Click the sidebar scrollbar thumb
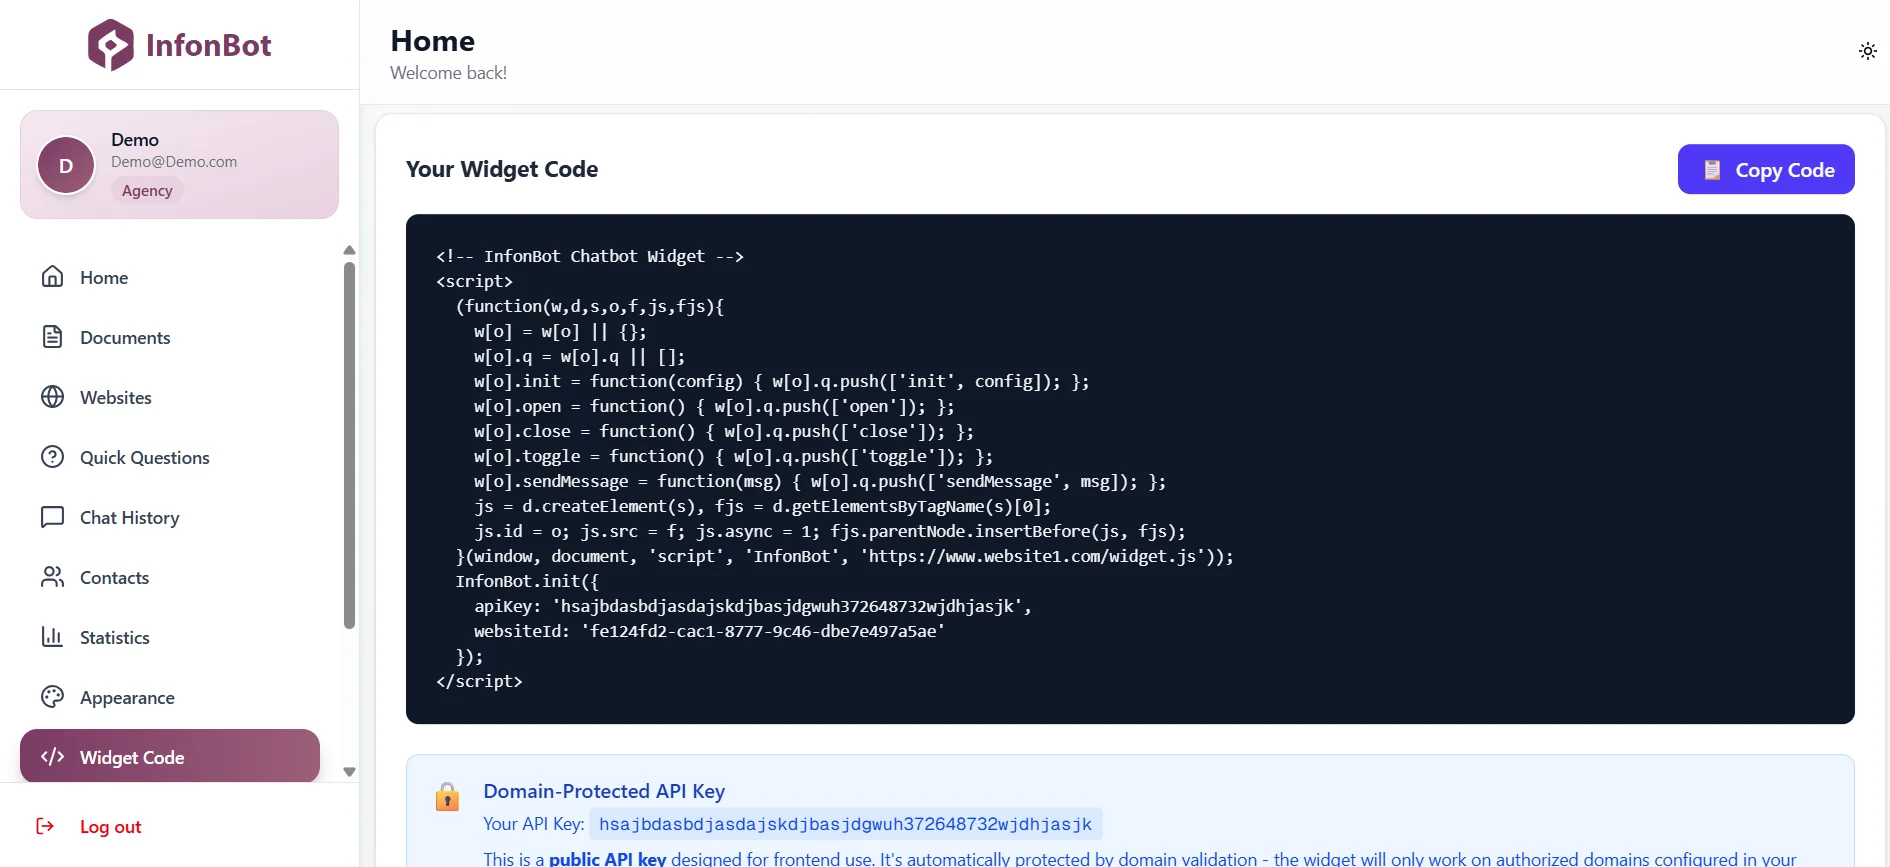The image size is (1890, 867). point(349,445)
